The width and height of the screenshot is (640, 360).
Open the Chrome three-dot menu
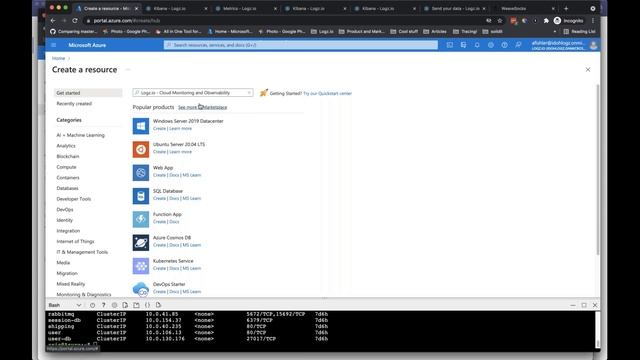[x=593, y=20]
